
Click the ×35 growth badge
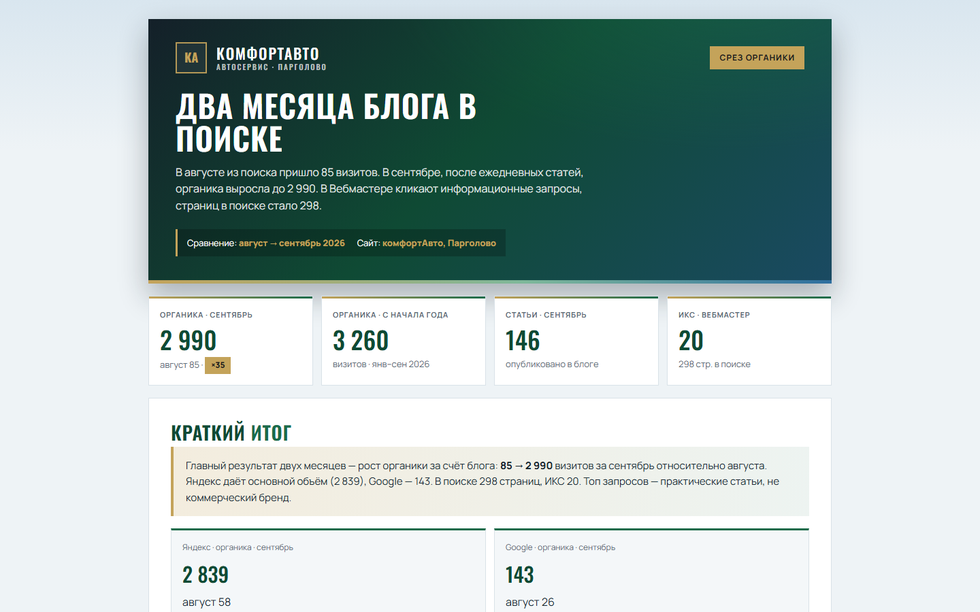tap(218, 365)
